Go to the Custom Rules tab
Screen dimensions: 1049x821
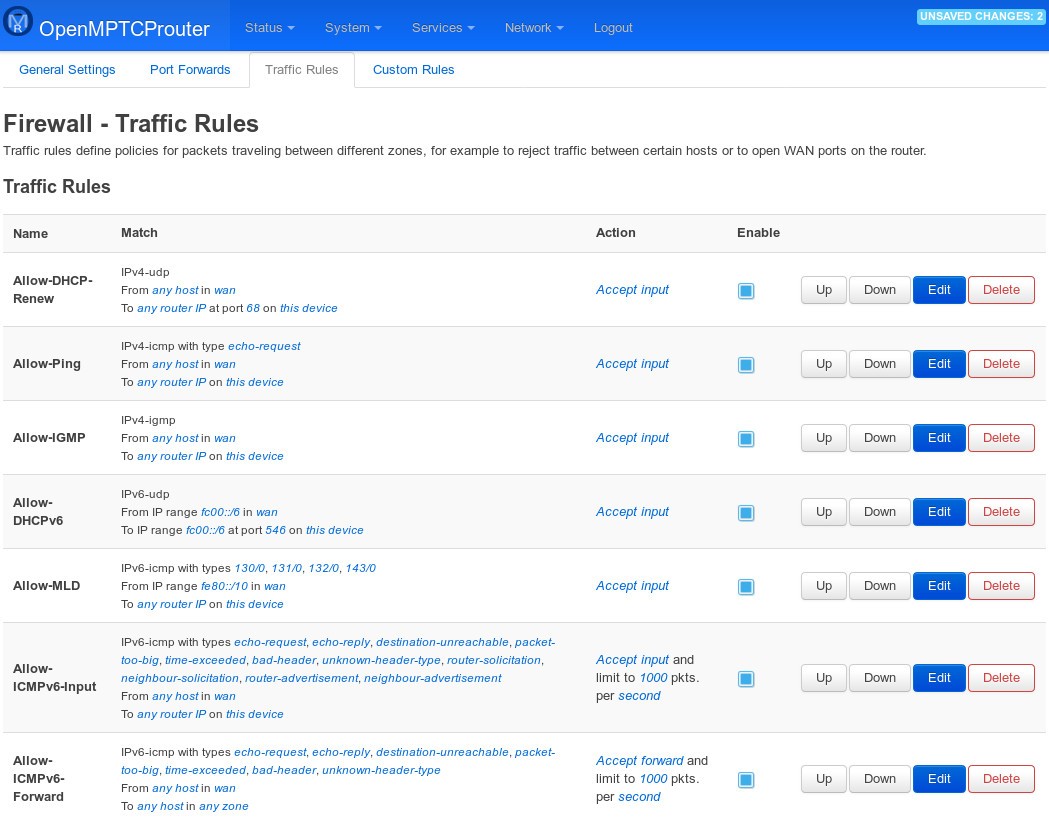point(413,70)
